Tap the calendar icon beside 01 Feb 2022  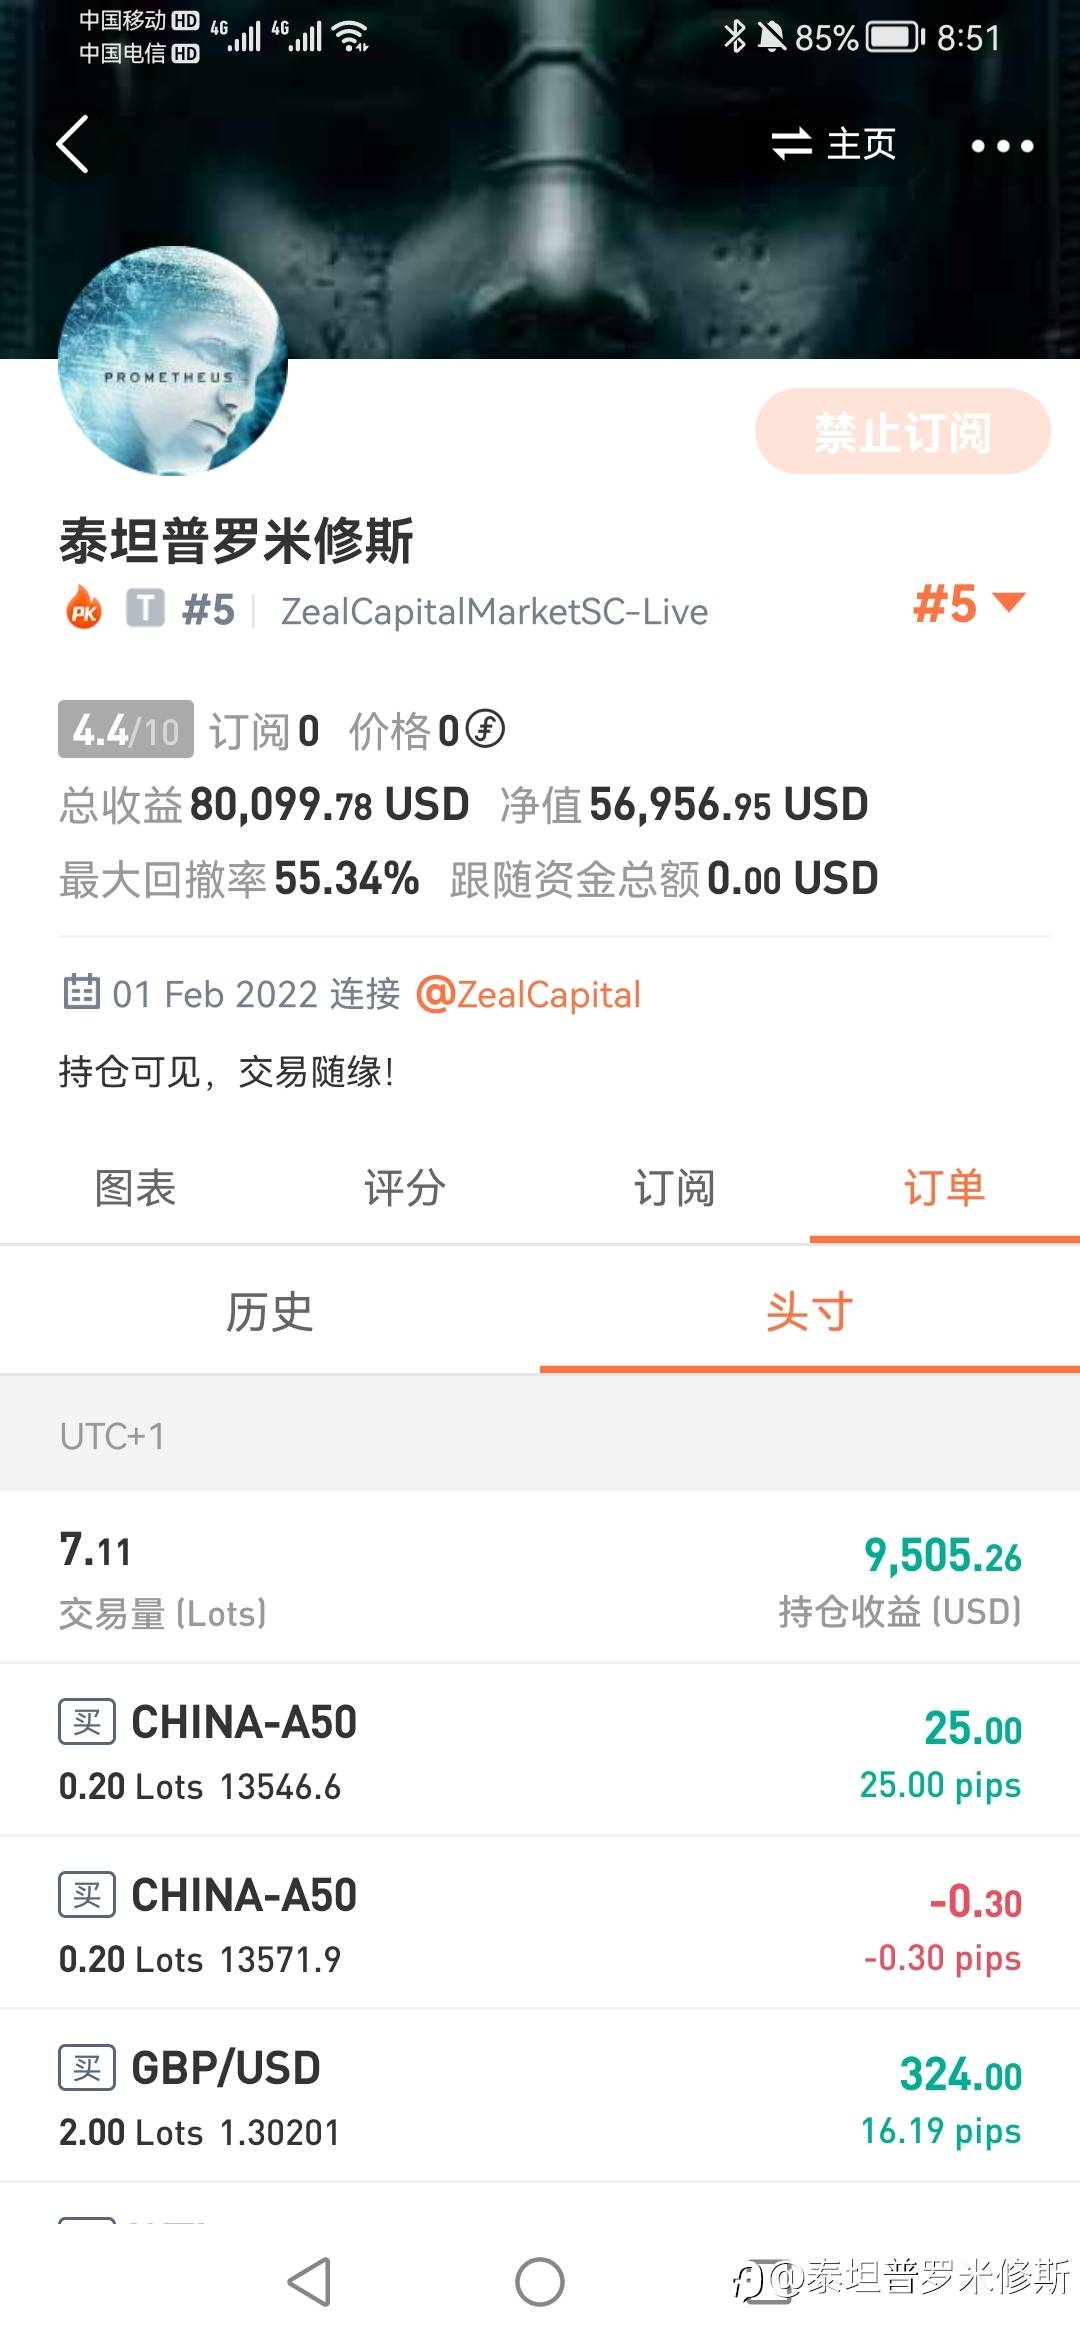81,992
